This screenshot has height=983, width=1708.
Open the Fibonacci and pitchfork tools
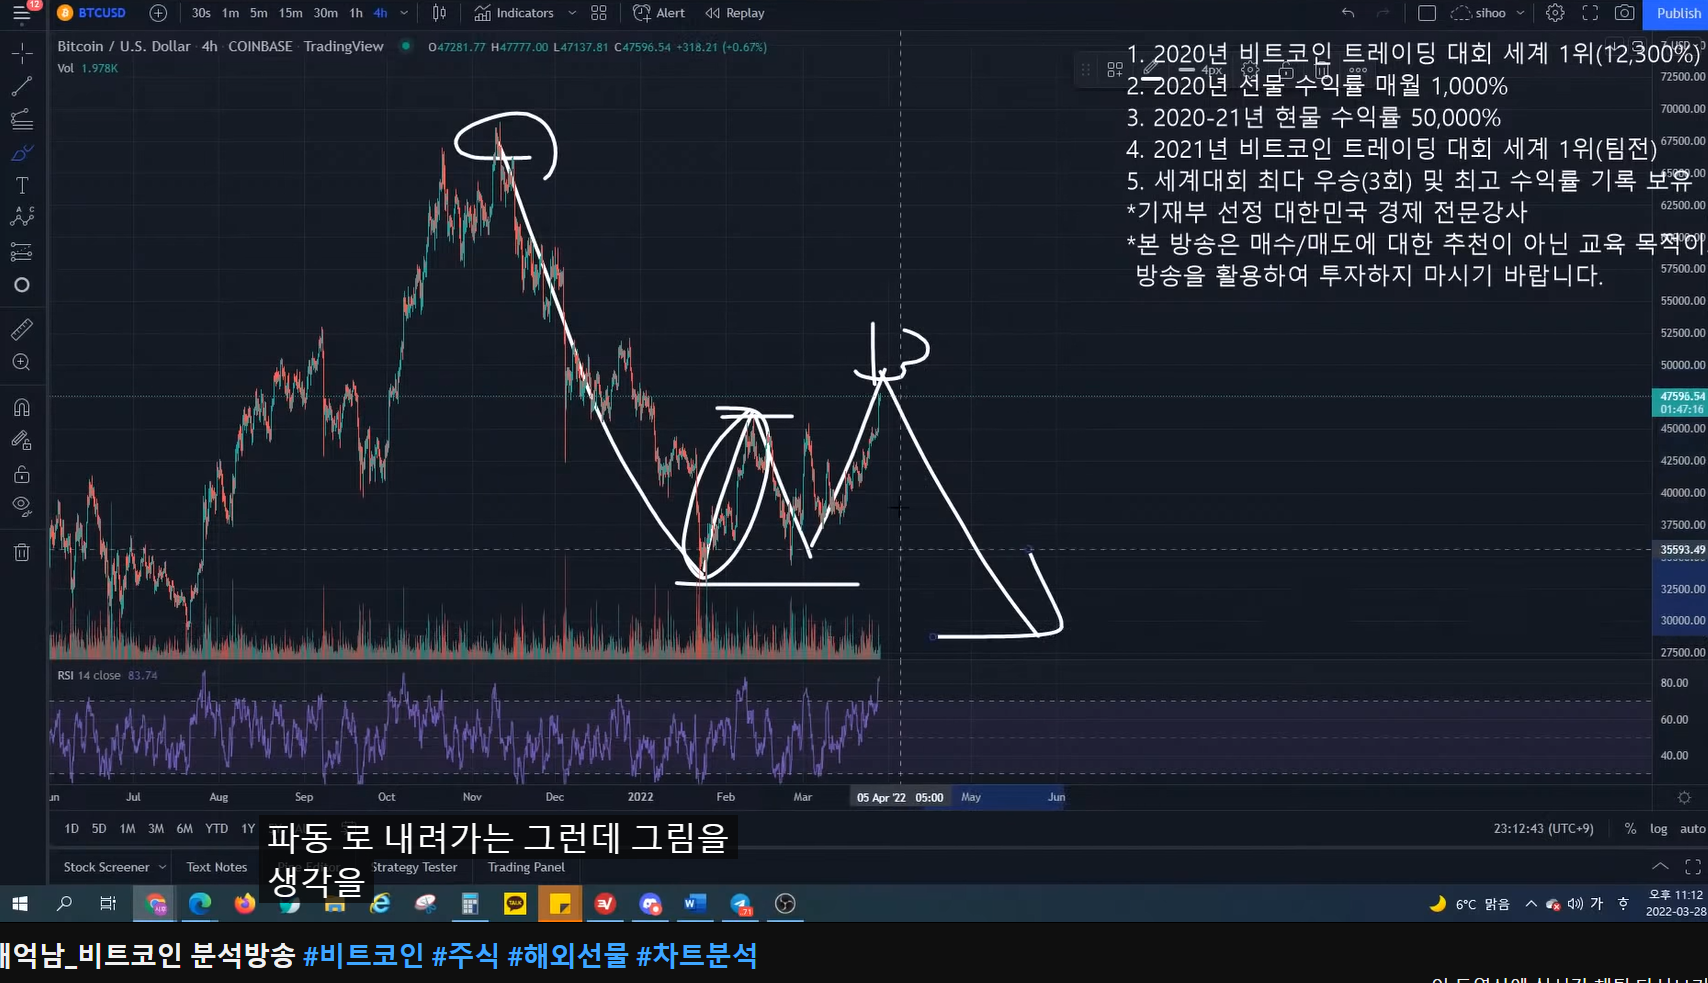[x=22, y=120]
